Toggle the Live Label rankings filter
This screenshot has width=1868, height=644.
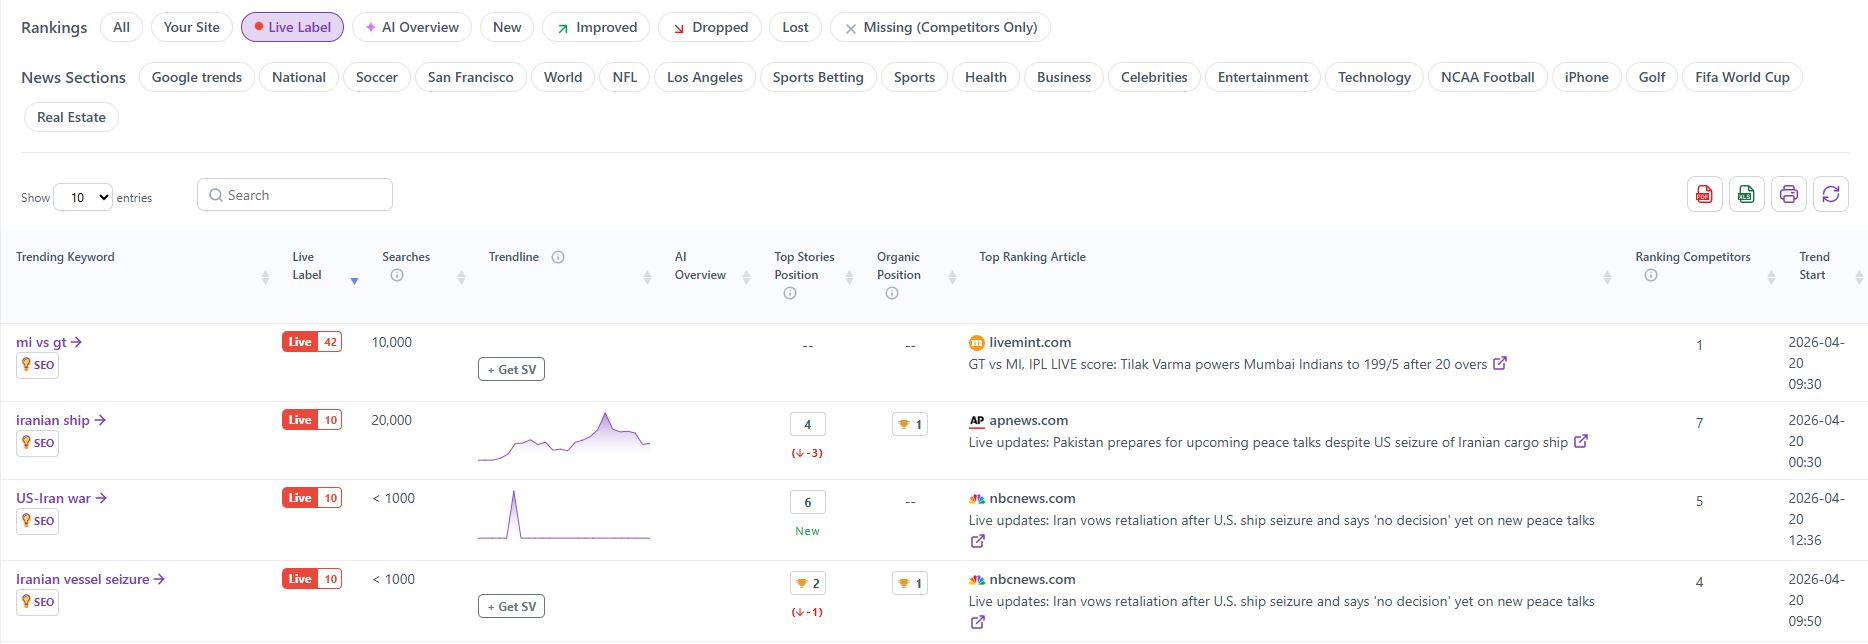[x=292, y=27]
